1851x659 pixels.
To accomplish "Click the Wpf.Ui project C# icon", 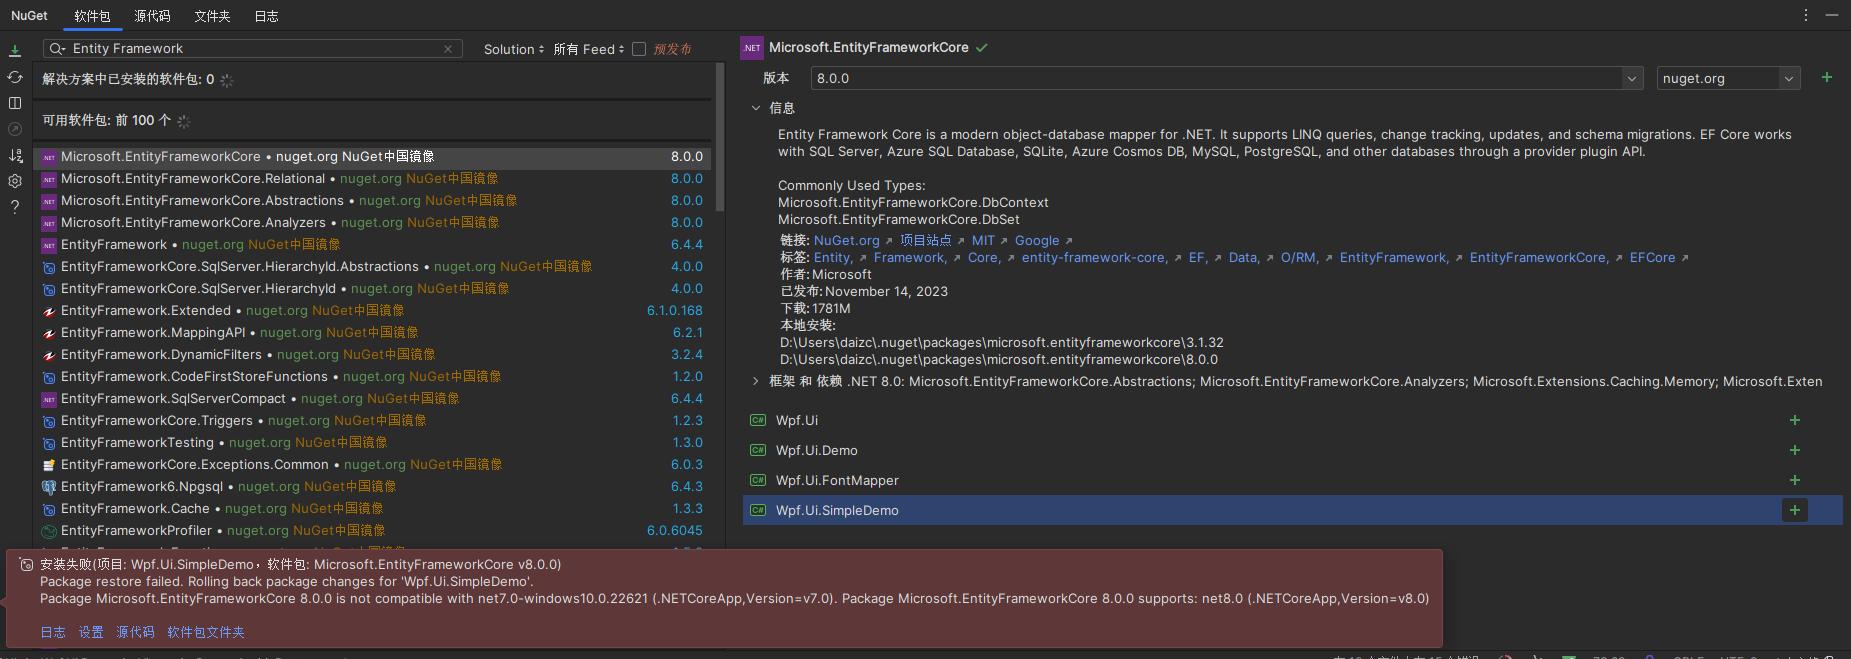I will [758, 420].
